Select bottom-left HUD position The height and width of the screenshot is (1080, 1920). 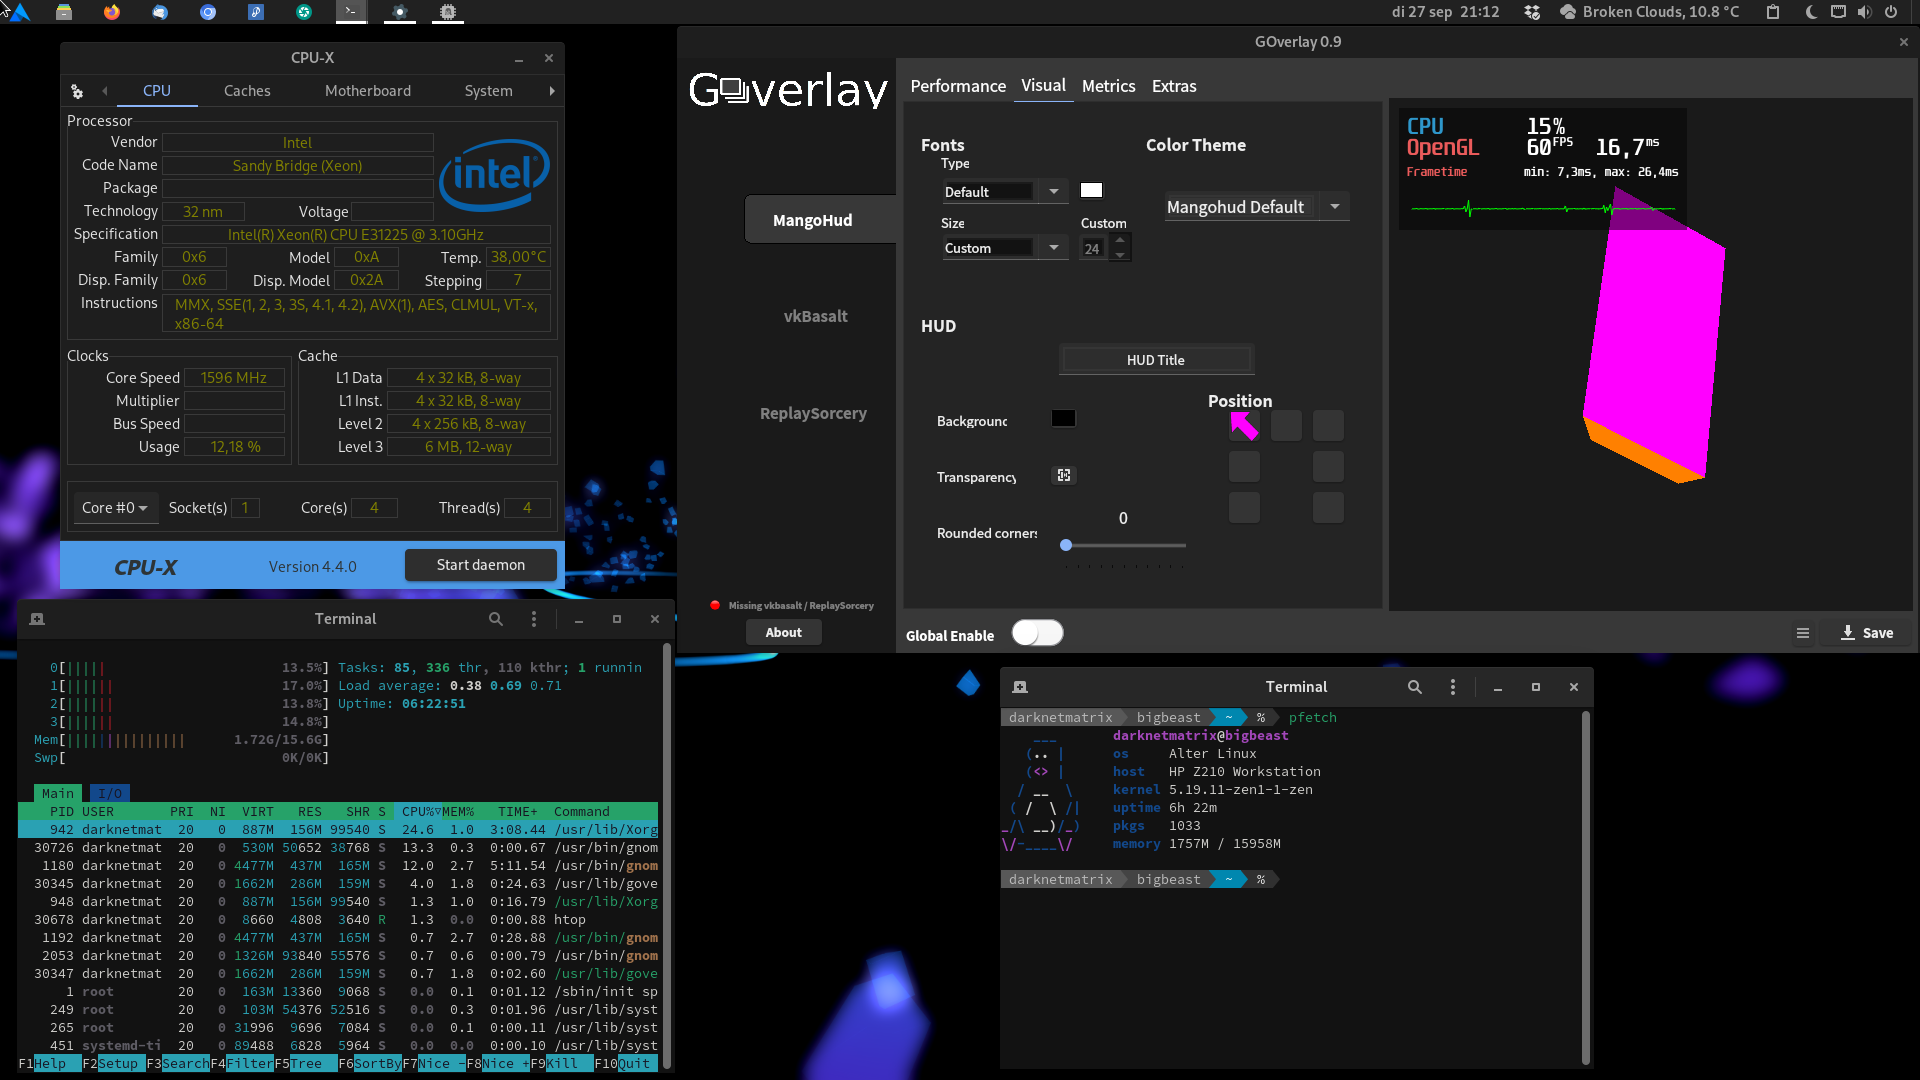pyautogui.click(x=1244, y=508)
